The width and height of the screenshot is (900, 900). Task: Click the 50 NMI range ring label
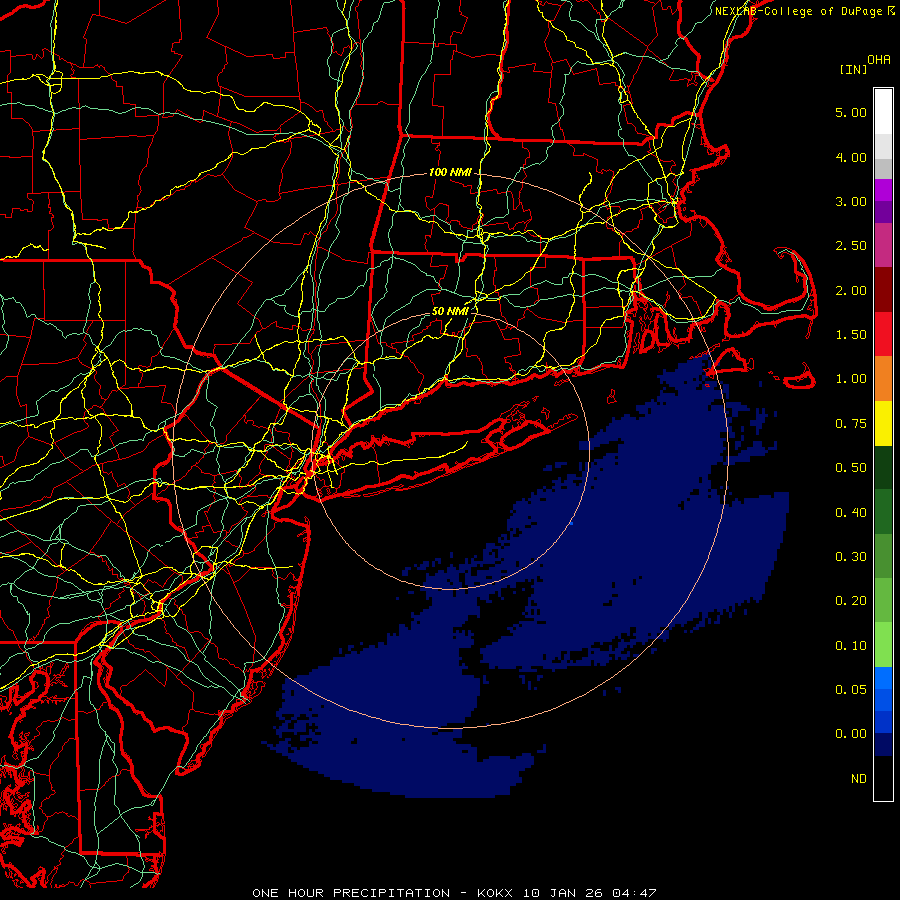[450, 311]
